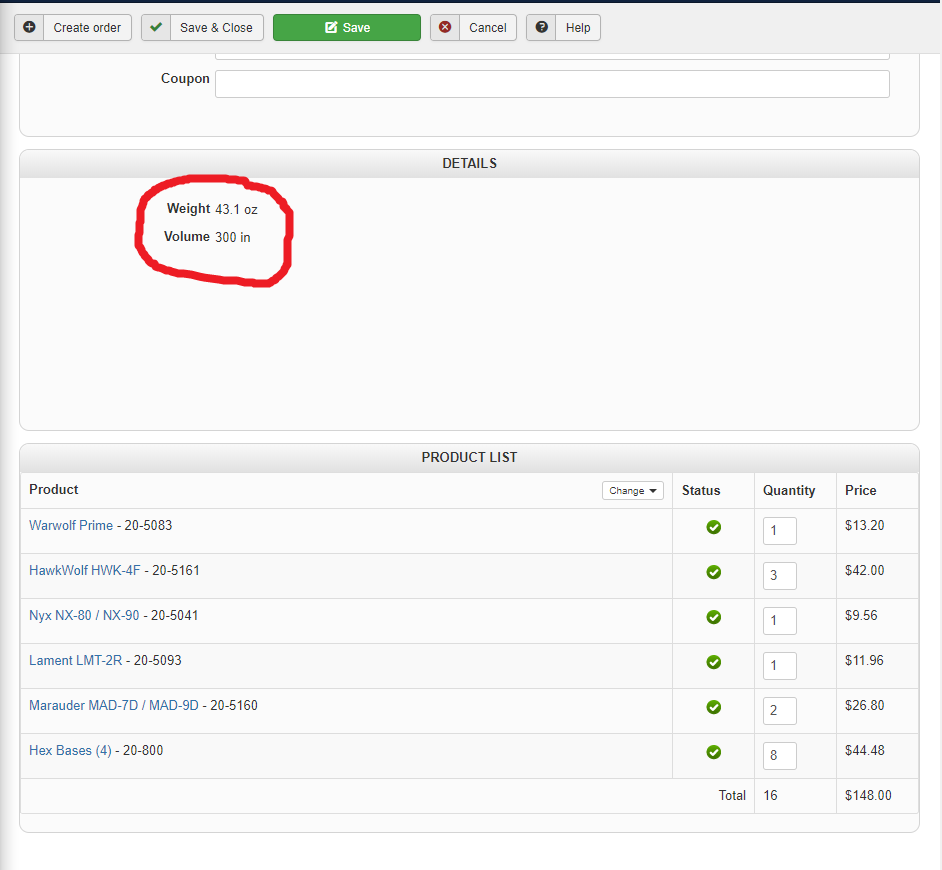942x870 pixels.
Task: Click the volume value 300 in
Action: point(233,237)
